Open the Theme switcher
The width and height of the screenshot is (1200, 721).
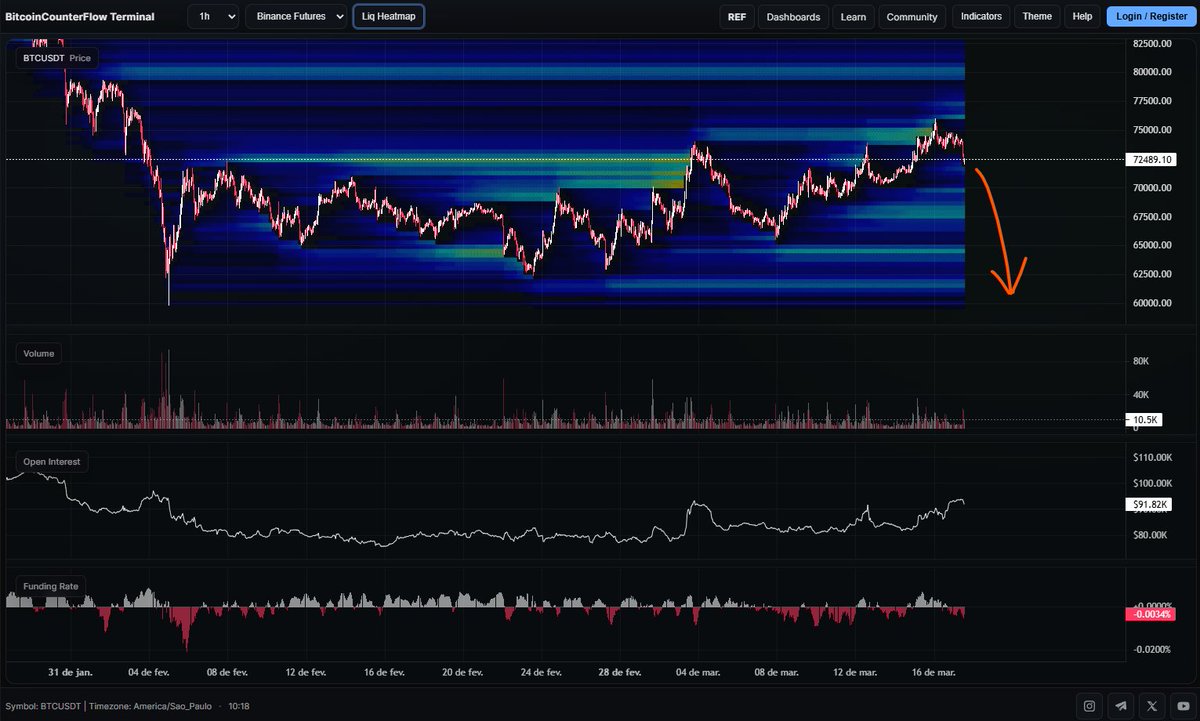tap(1037, 16)
